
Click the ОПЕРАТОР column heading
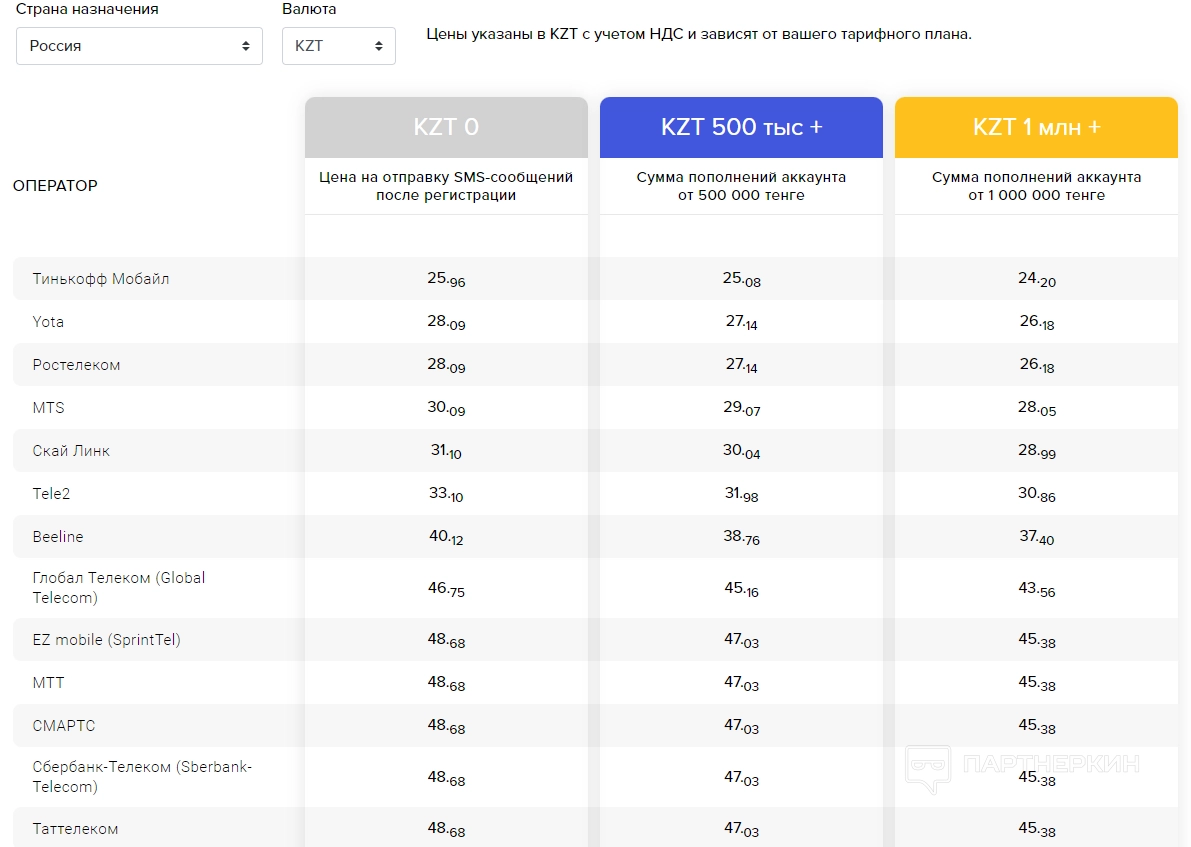pyautogui.click(x=55, y=186)
